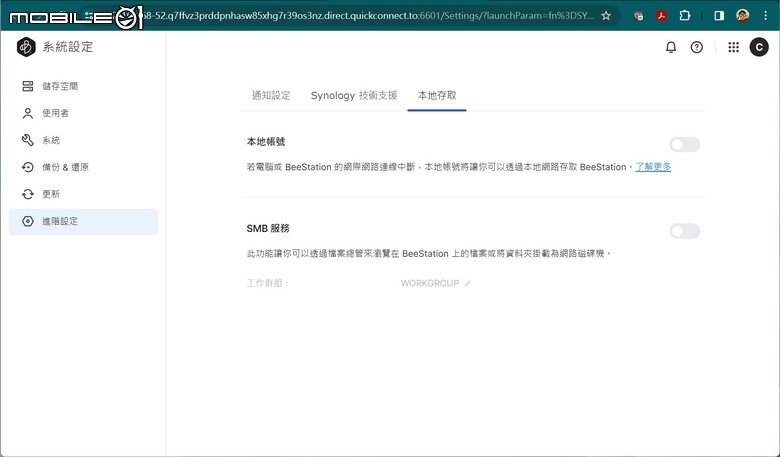Screen dimensions: 780x457
Task: Open the Chrome three-dot menu
Action: (766, 16)
